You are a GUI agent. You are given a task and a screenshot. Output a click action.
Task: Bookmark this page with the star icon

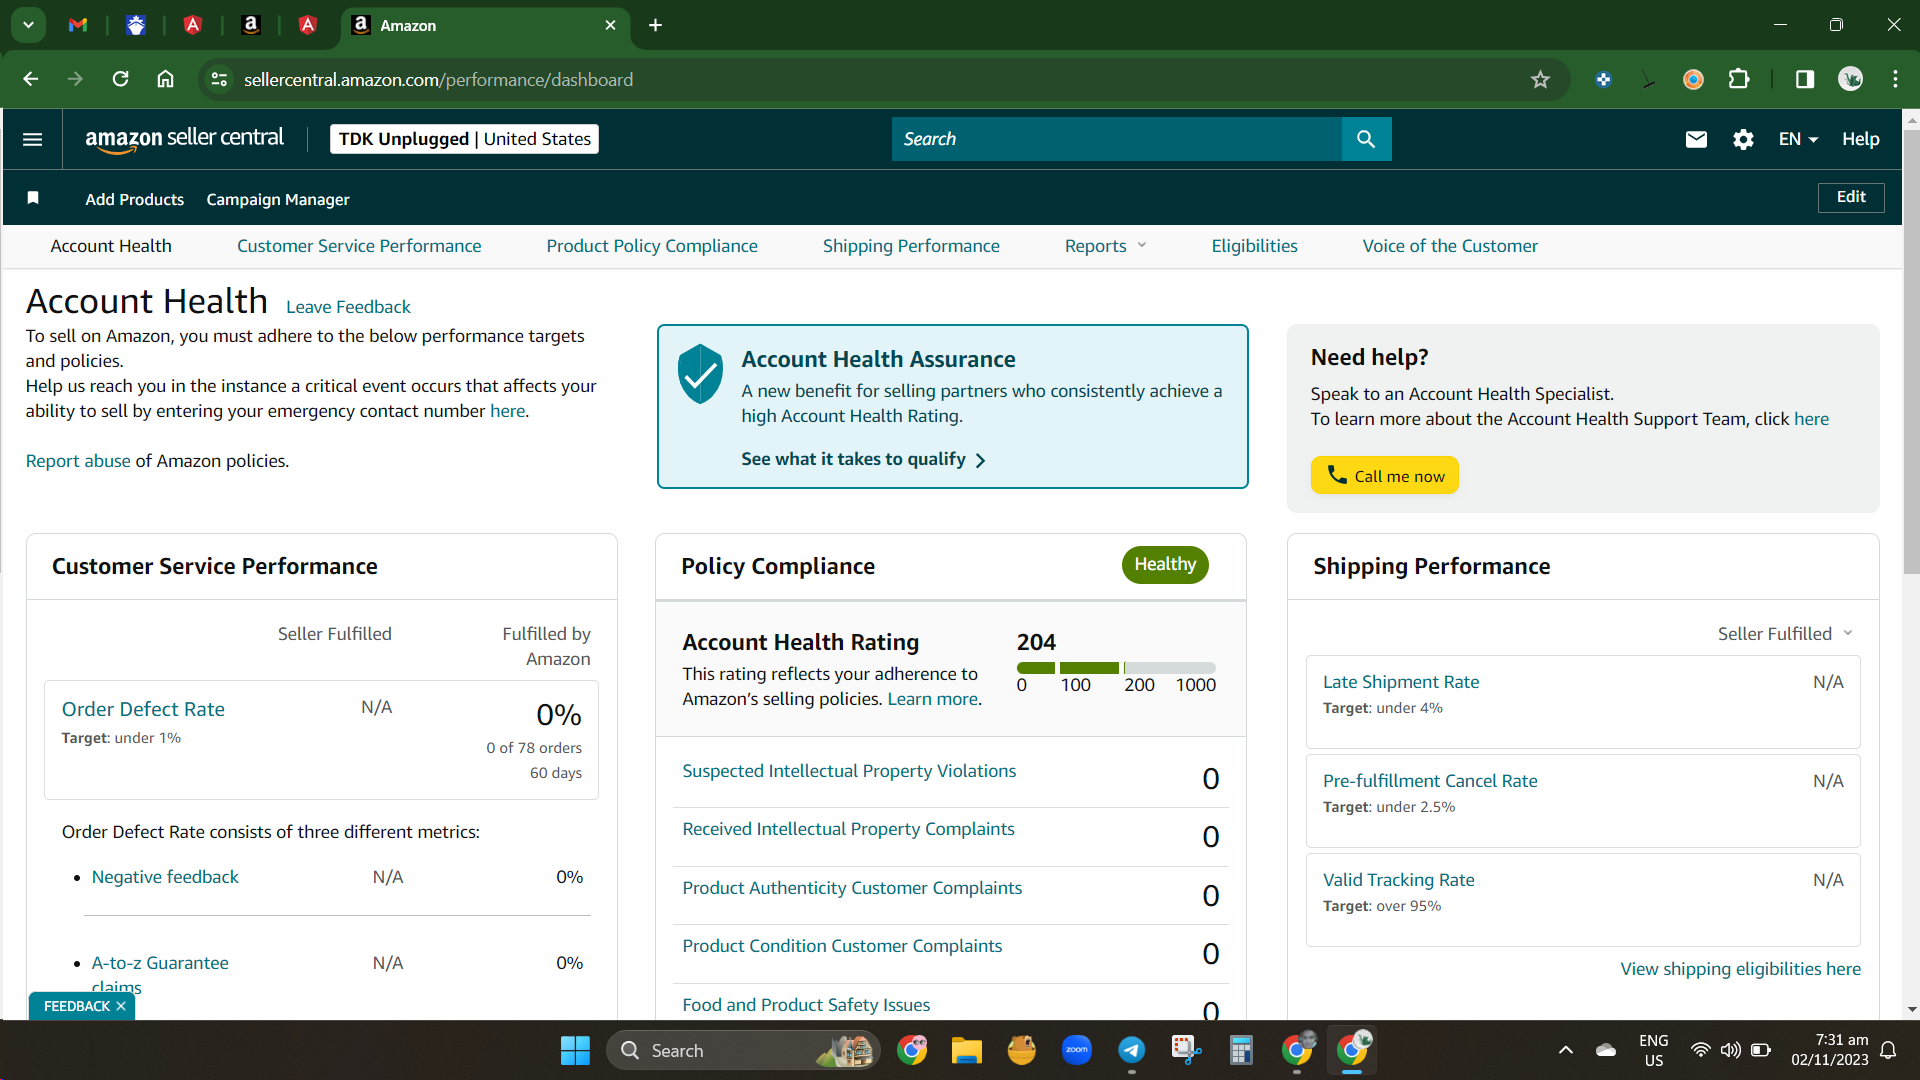point(1540,79)
